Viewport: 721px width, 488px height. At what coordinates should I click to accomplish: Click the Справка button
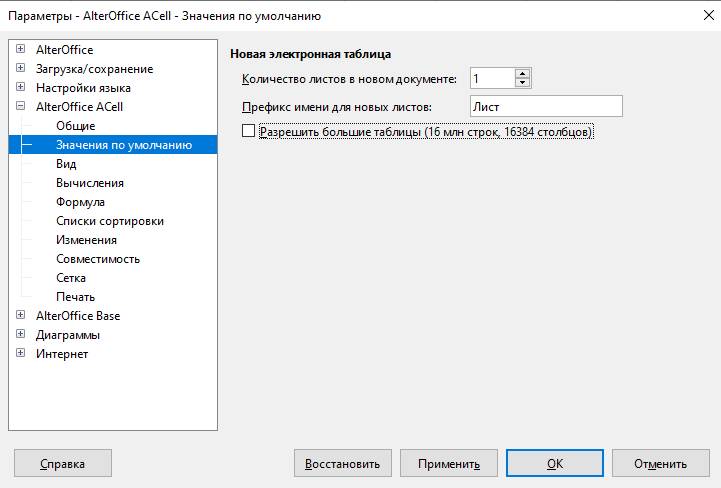(63, 463)
